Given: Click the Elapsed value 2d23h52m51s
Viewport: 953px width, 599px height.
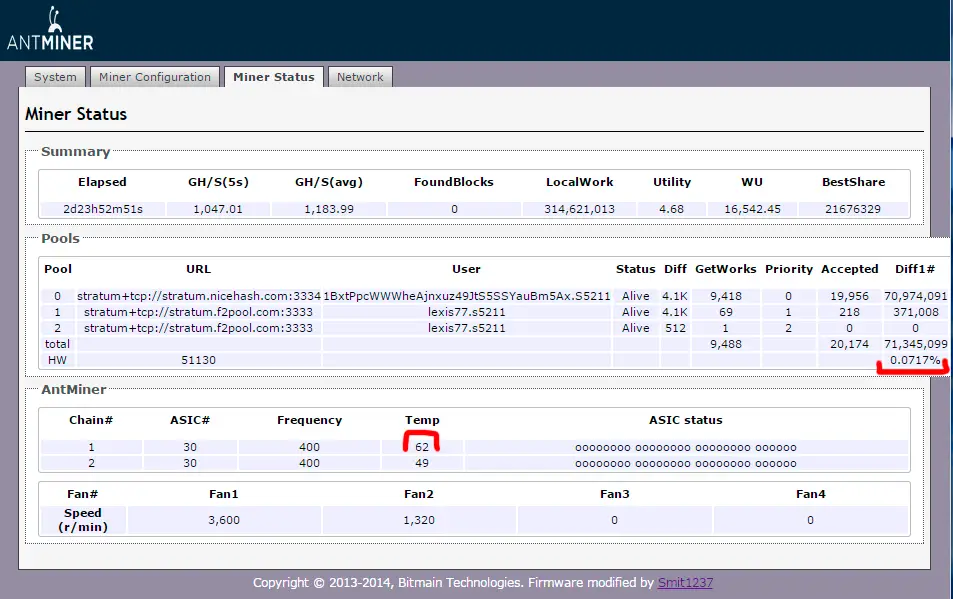Looking at the screenshot, I should coord(103,209).
